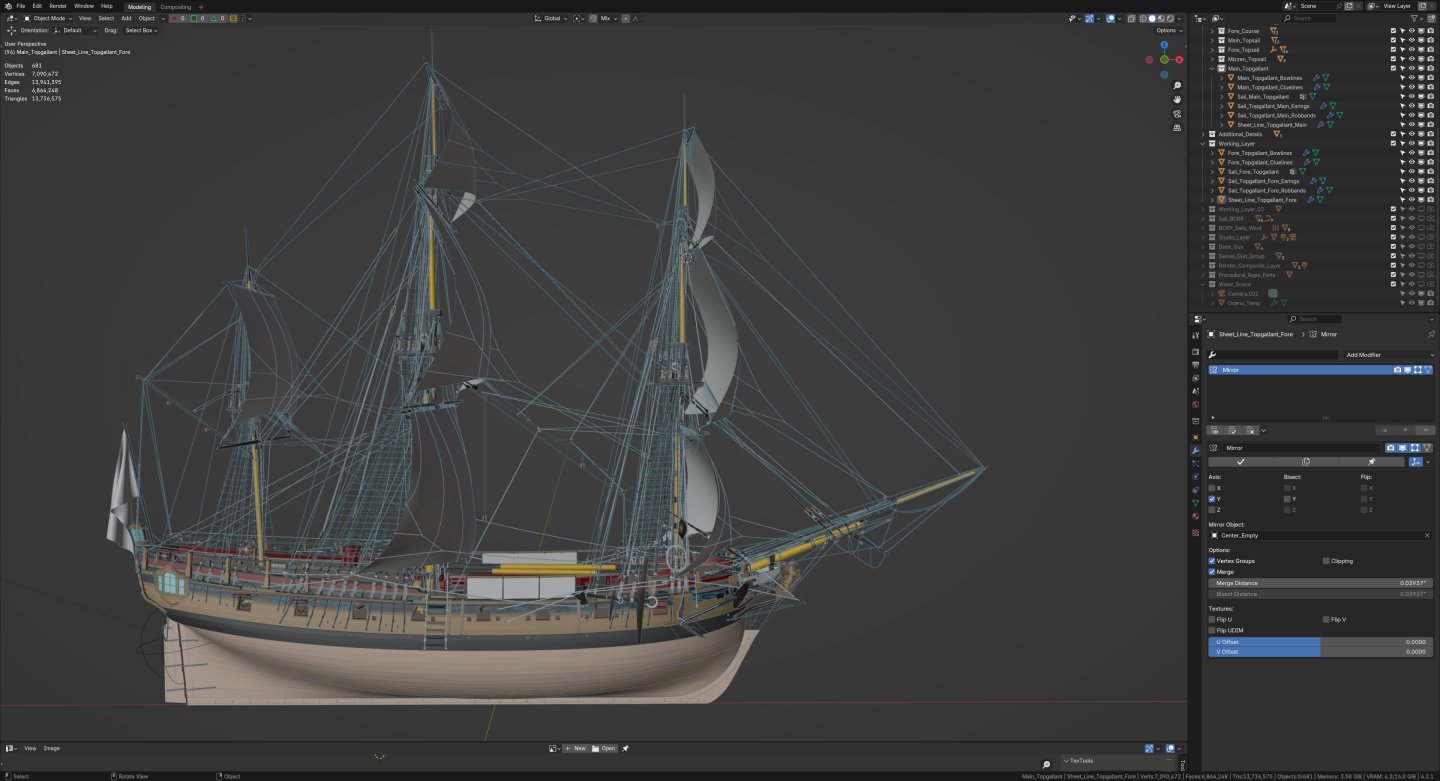
Task: Switch perspective/orthographic grid gizmo icon
Action: click(1178, 128)
